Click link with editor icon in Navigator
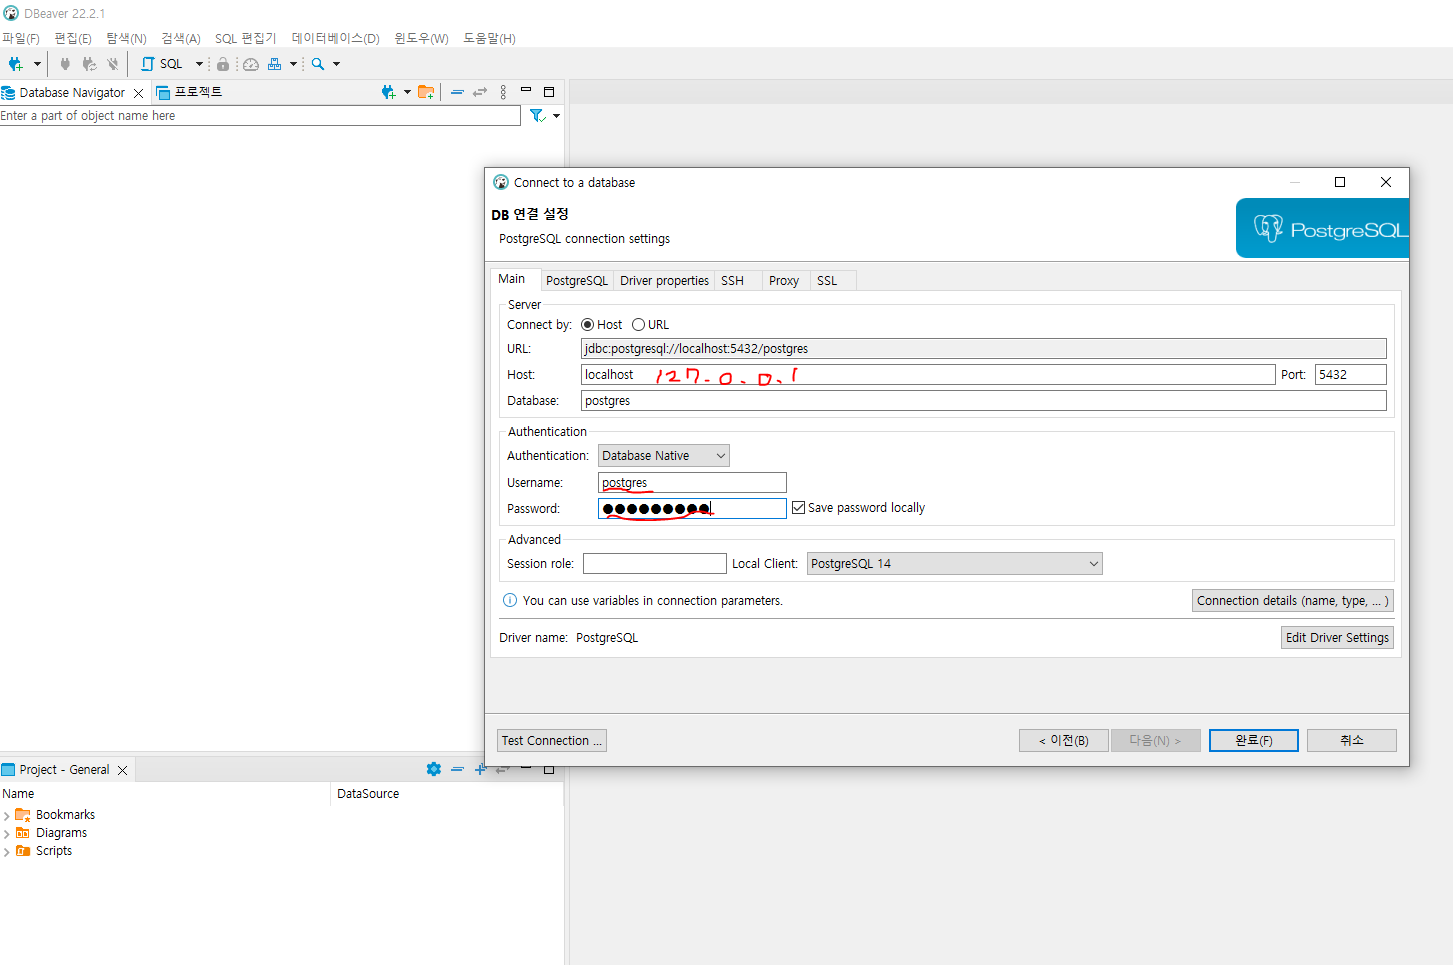The height and width of the screenshot is (965, 1453). [480, 92]
